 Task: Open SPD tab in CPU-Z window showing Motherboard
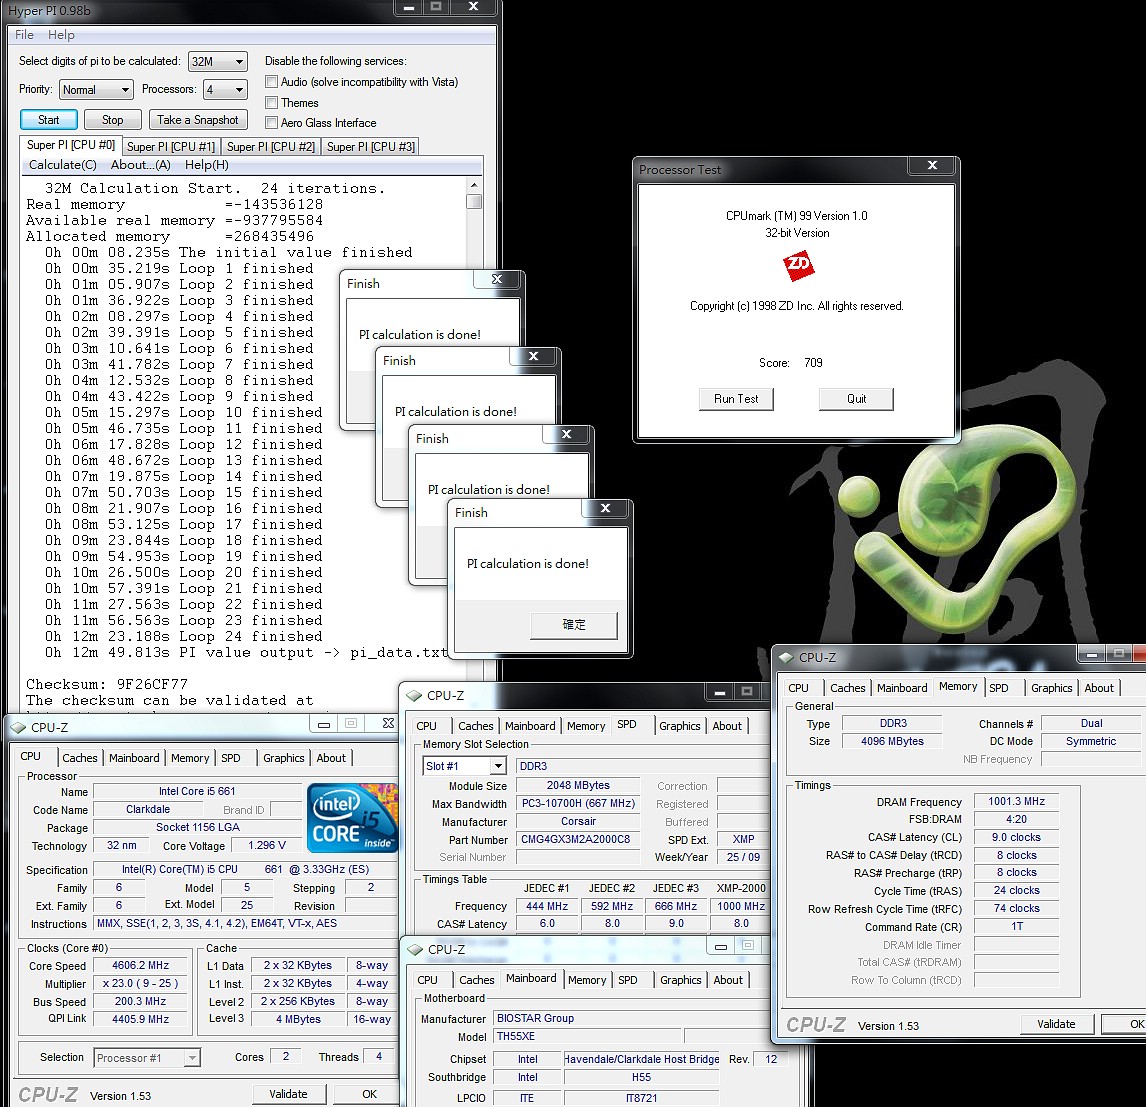(628, 980)
